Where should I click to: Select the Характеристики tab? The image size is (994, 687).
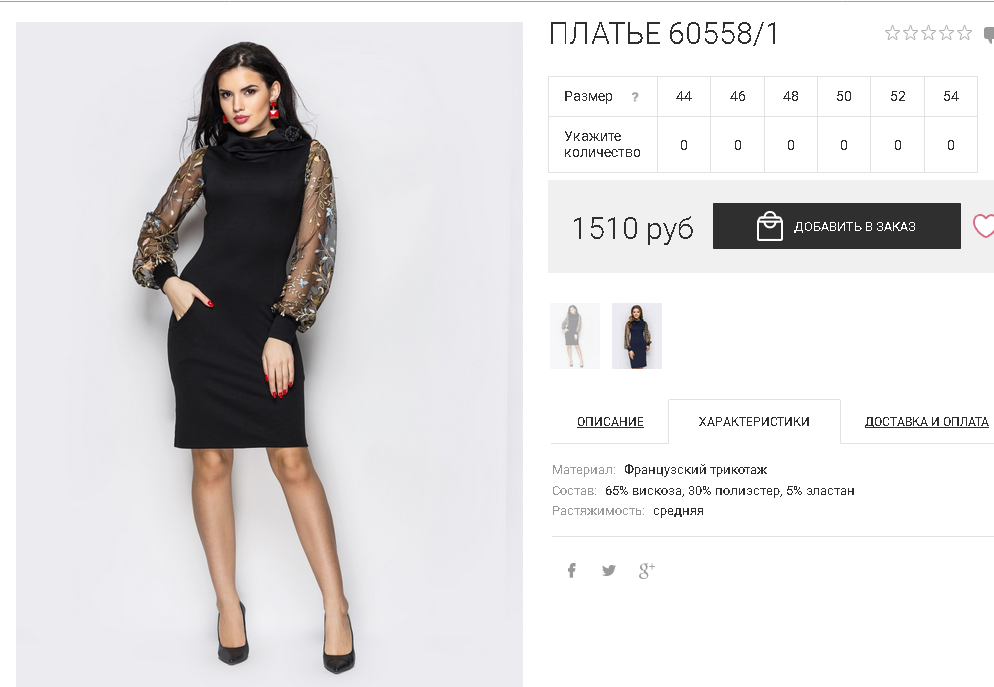(754, 421)
